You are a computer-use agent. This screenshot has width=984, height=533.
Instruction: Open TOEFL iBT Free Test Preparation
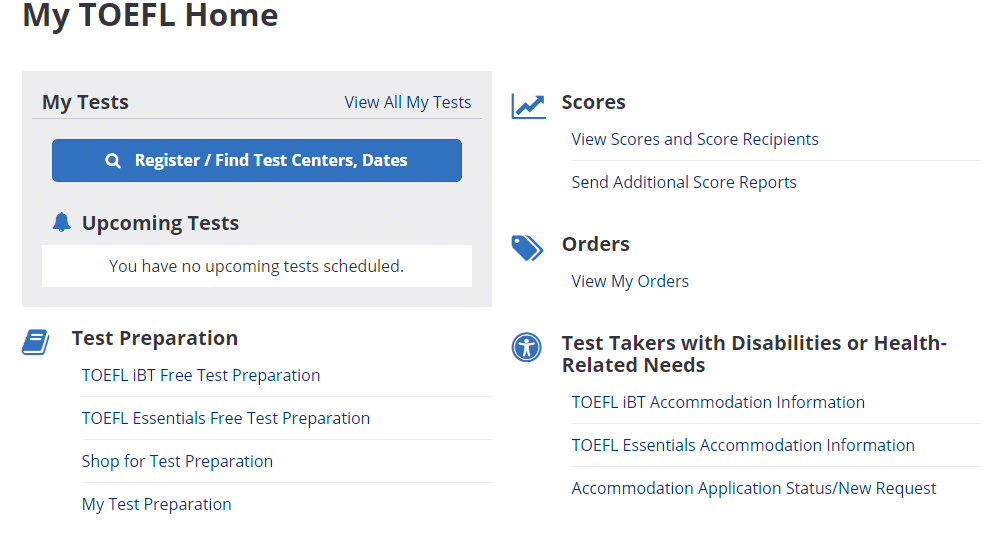coord(201,375)
